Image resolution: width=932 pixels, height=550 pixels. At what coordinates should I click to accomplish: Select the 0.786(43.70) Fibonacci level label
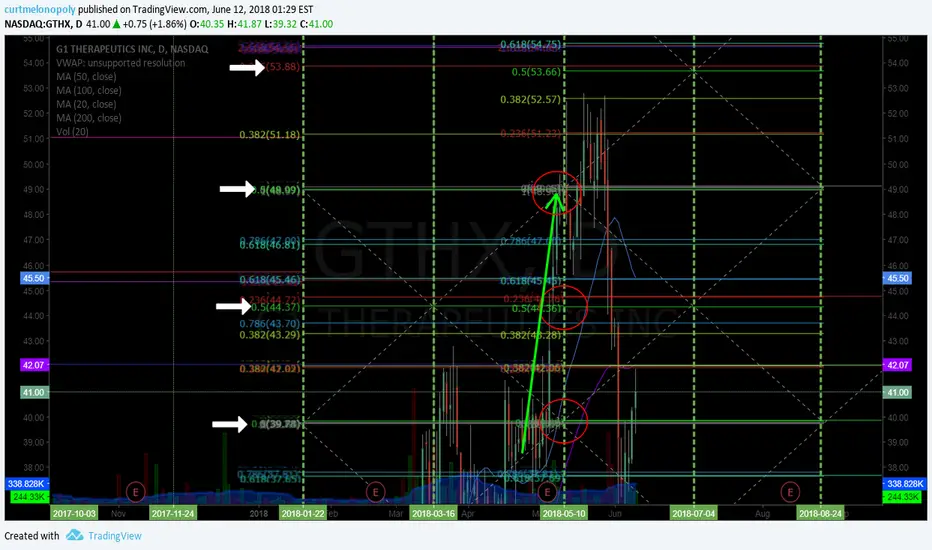pyautogui.click(x=270, y=324)
